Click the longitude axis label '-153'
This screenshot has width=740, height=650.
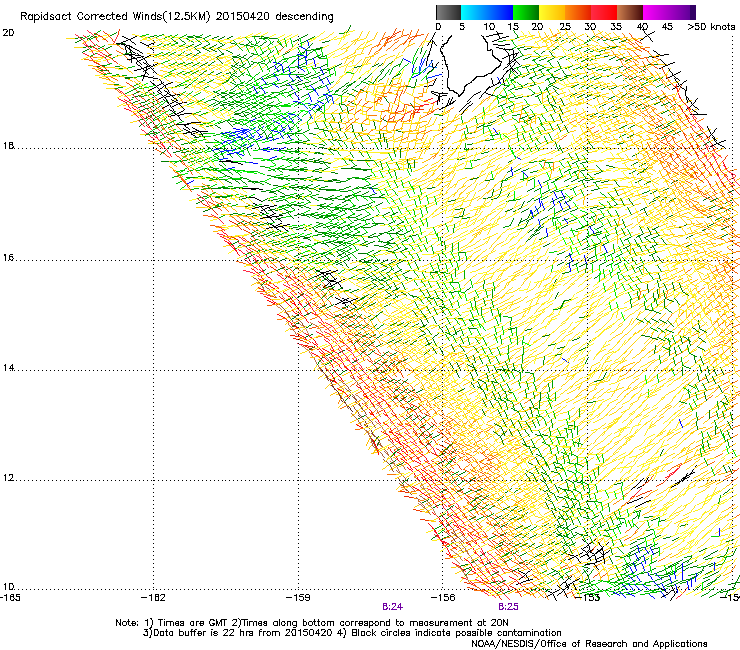588,598
